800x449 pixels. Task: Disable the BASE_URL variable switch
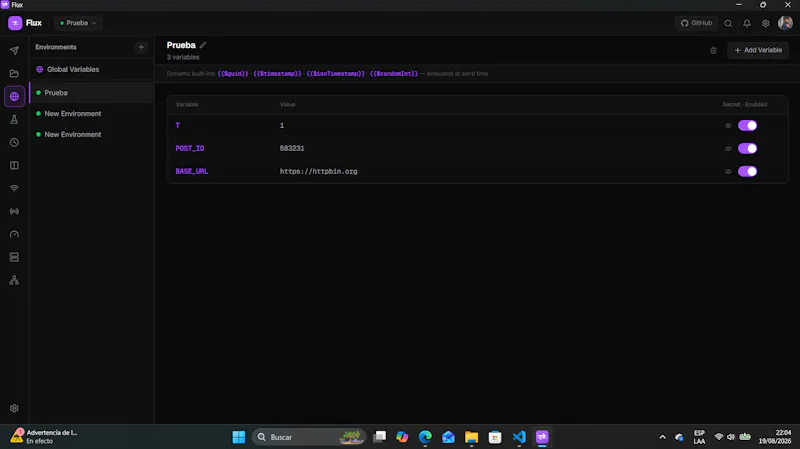point(747,171)
